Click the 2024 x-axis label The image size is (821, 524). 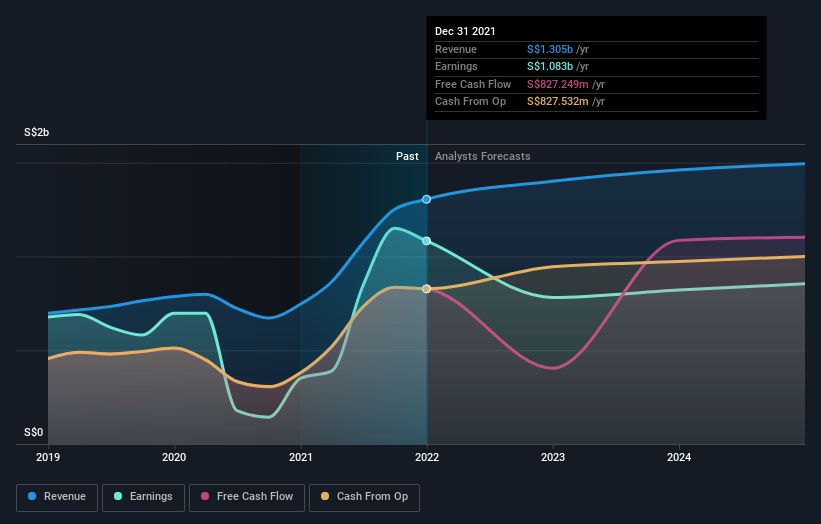point(679,457)
